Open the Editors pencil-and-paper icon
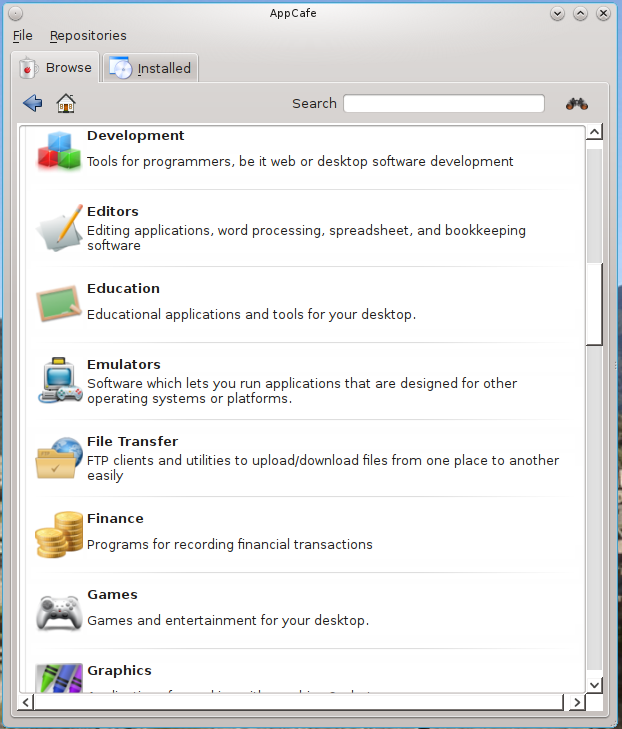 click(60, 228)
